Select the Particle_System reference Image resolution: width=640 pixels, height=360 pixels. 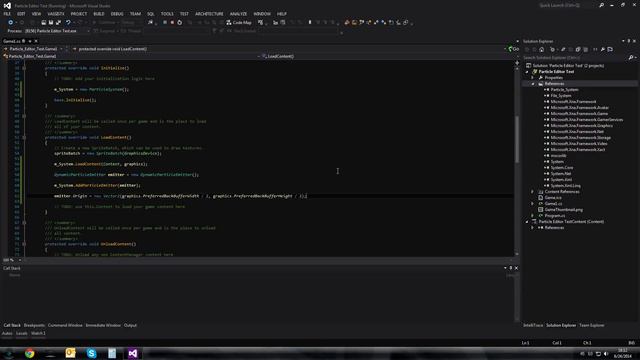coord(564,90)
